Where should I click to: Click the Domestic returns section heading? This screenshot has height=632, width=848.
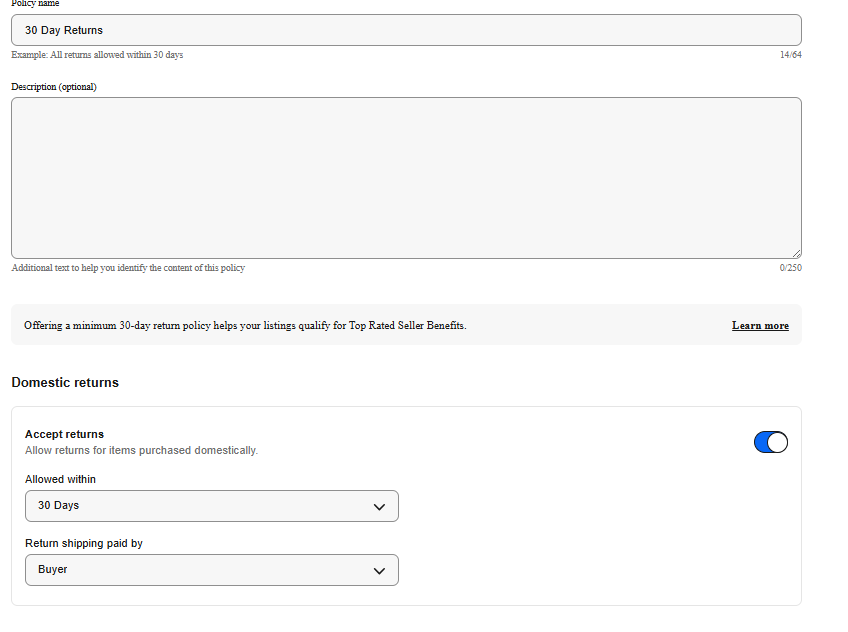pyautogui.click(x=64, y=382)
